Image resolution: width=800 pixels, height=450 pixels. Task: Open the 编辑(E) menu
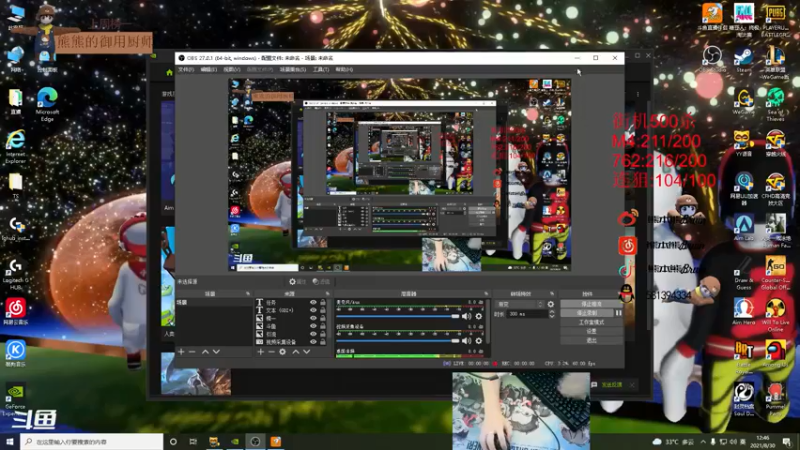(x=209, y=69)
